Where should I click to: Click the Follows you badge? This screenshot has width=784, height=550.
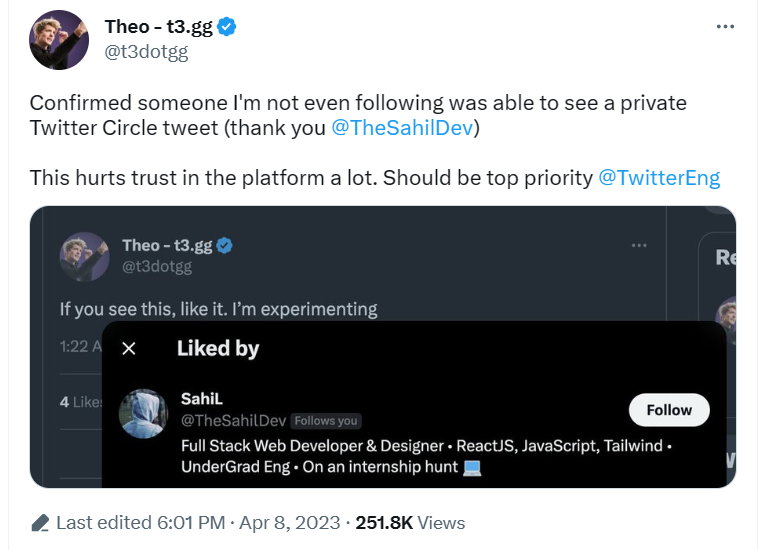tap(326, 421)
